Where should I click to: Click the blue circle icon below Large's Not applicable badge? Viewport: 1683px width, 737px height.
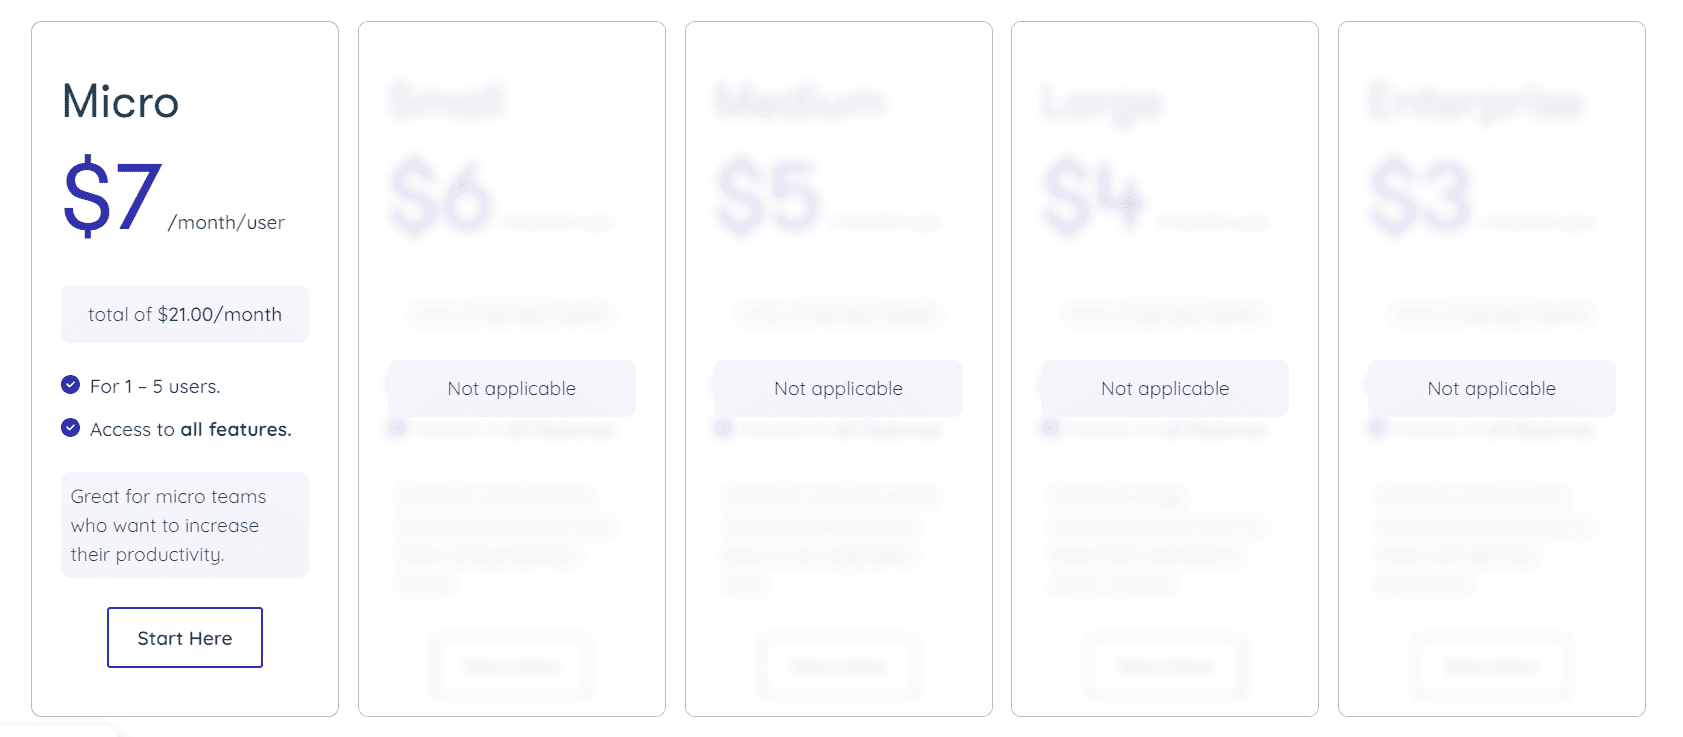[x=1050, y=429]
